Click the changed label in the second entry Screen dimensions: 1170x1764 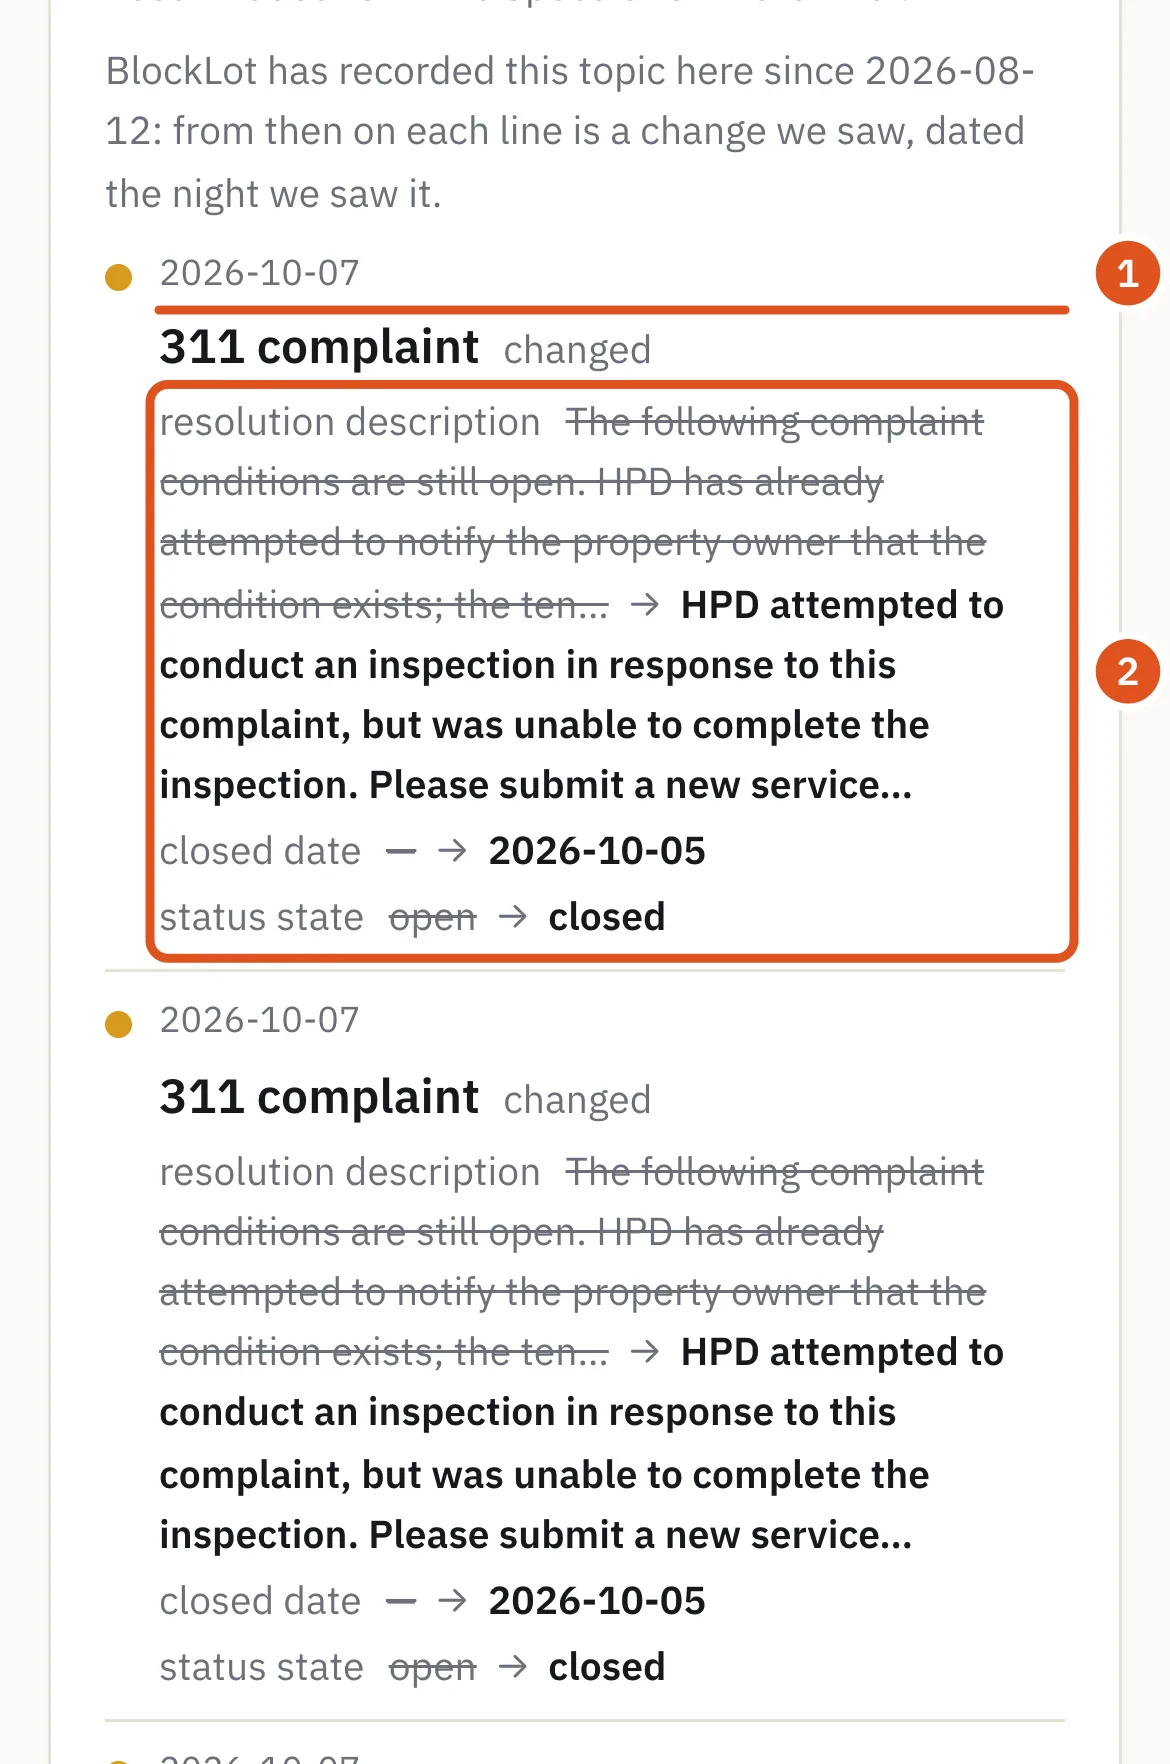[577, 1101]
